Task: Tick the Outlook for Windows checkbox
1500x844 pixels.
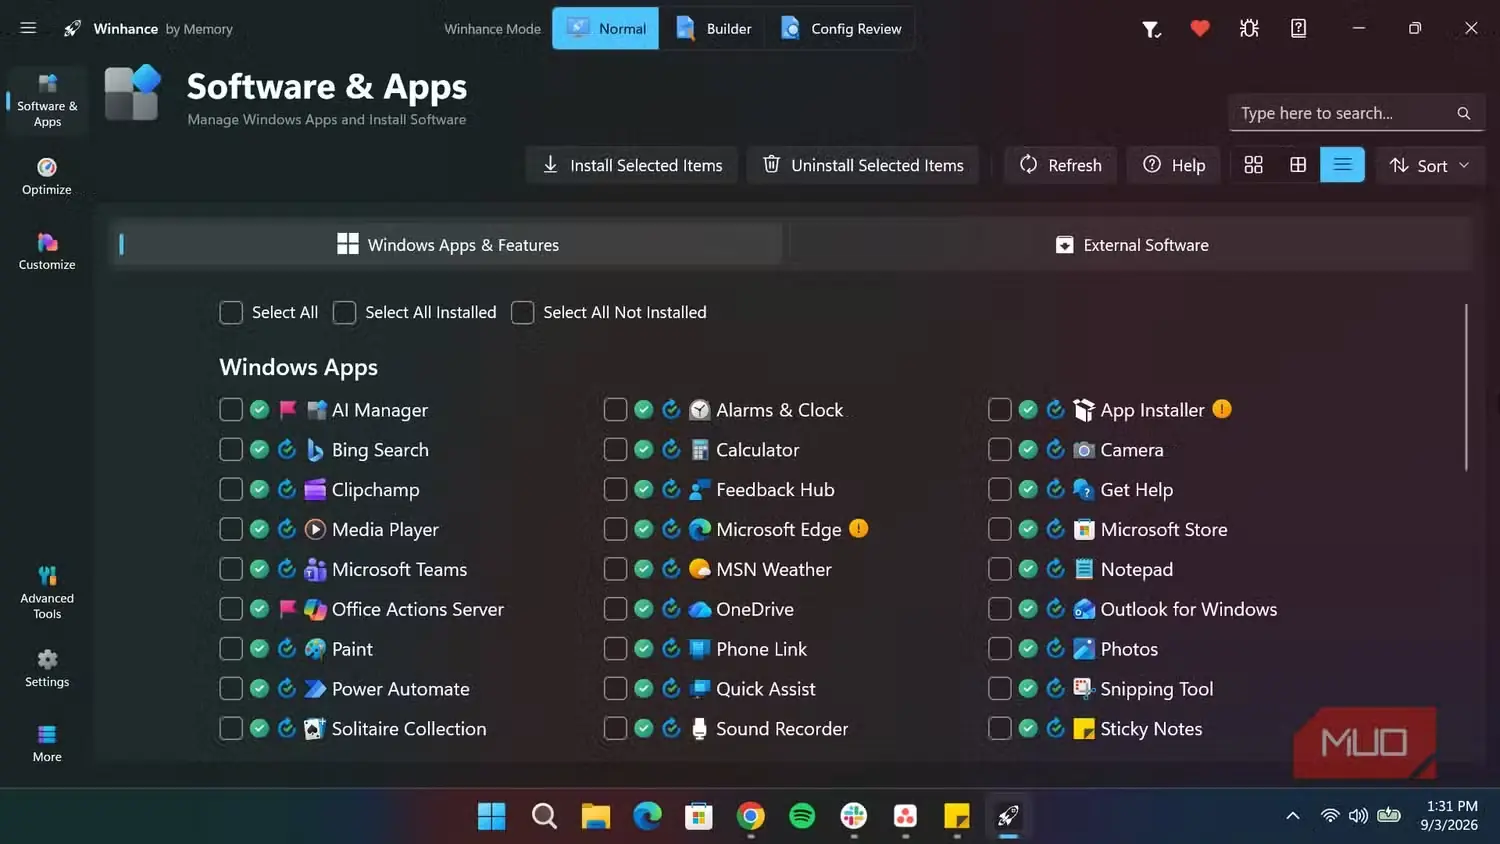Action: (x=999, y=609)
